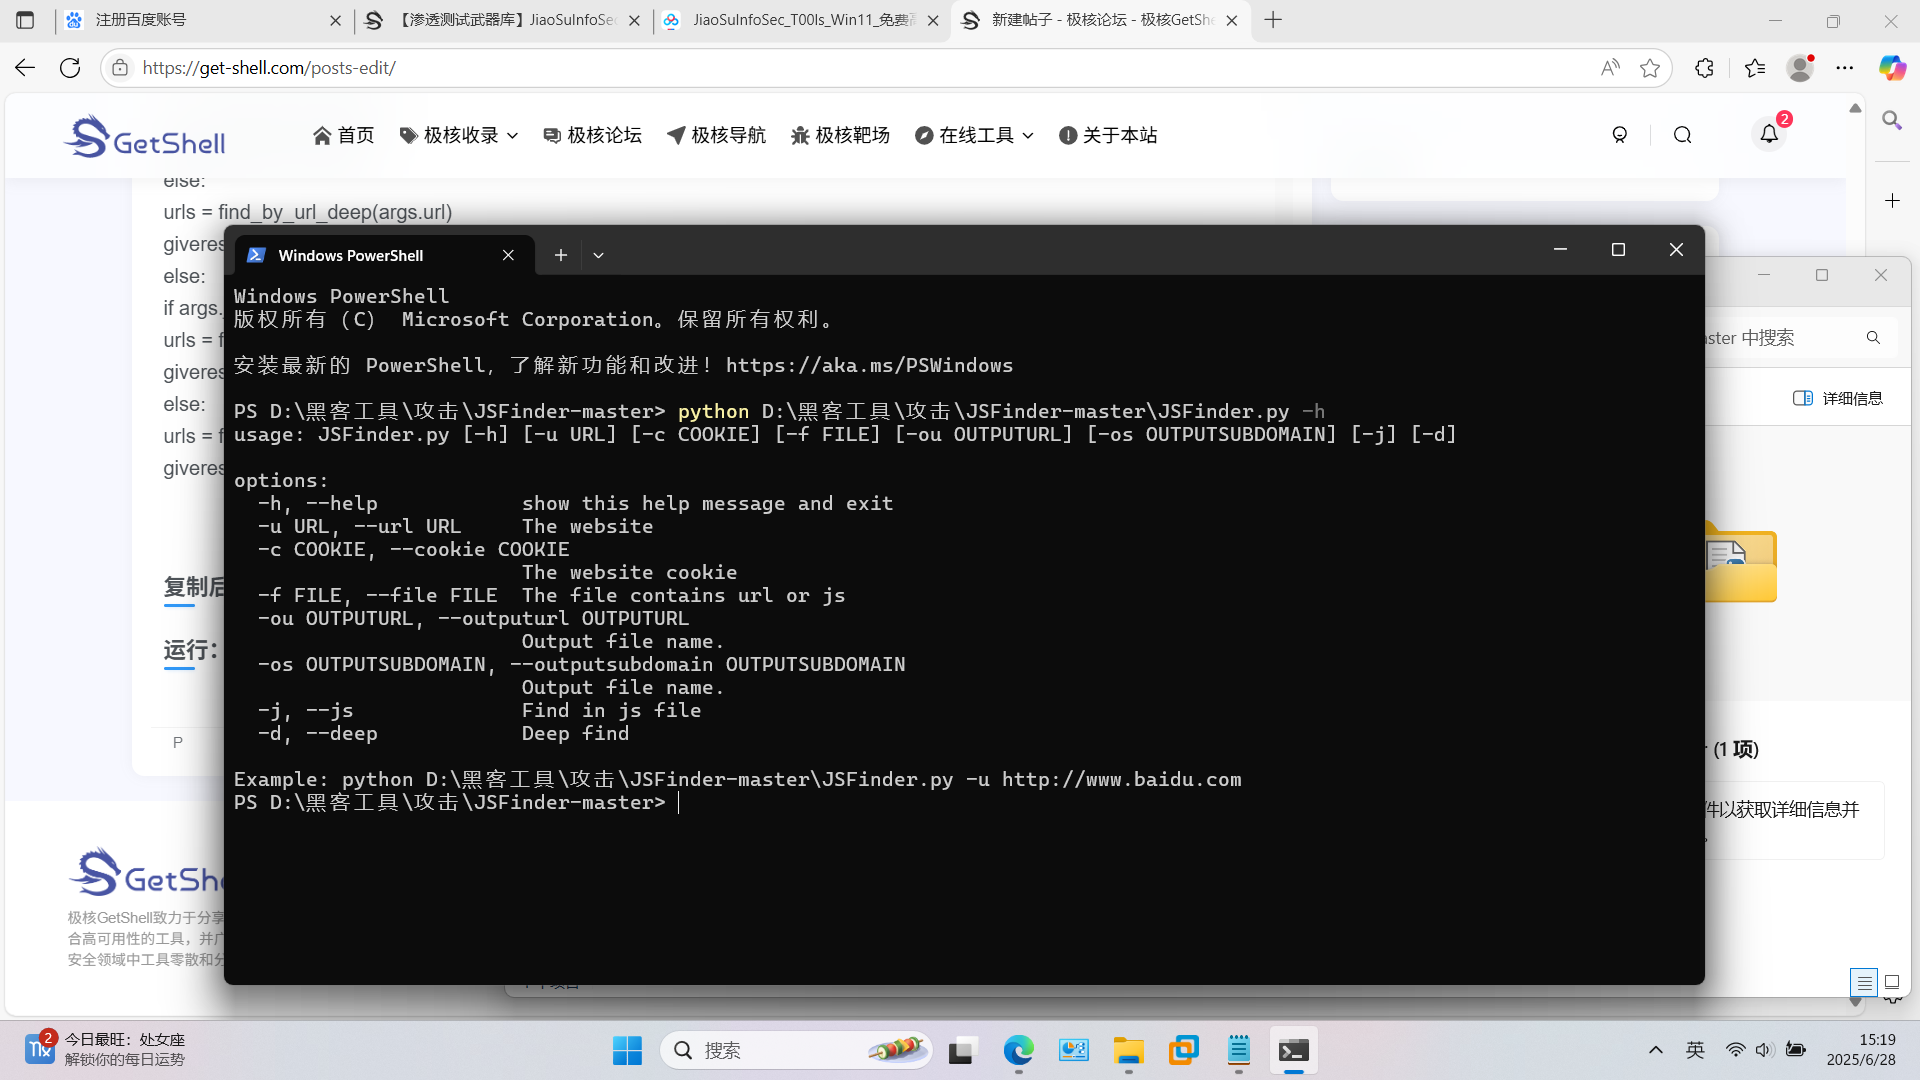
Task: Toggle 详细信息 details pane in File Explorer
Action: coord(1837,398)
